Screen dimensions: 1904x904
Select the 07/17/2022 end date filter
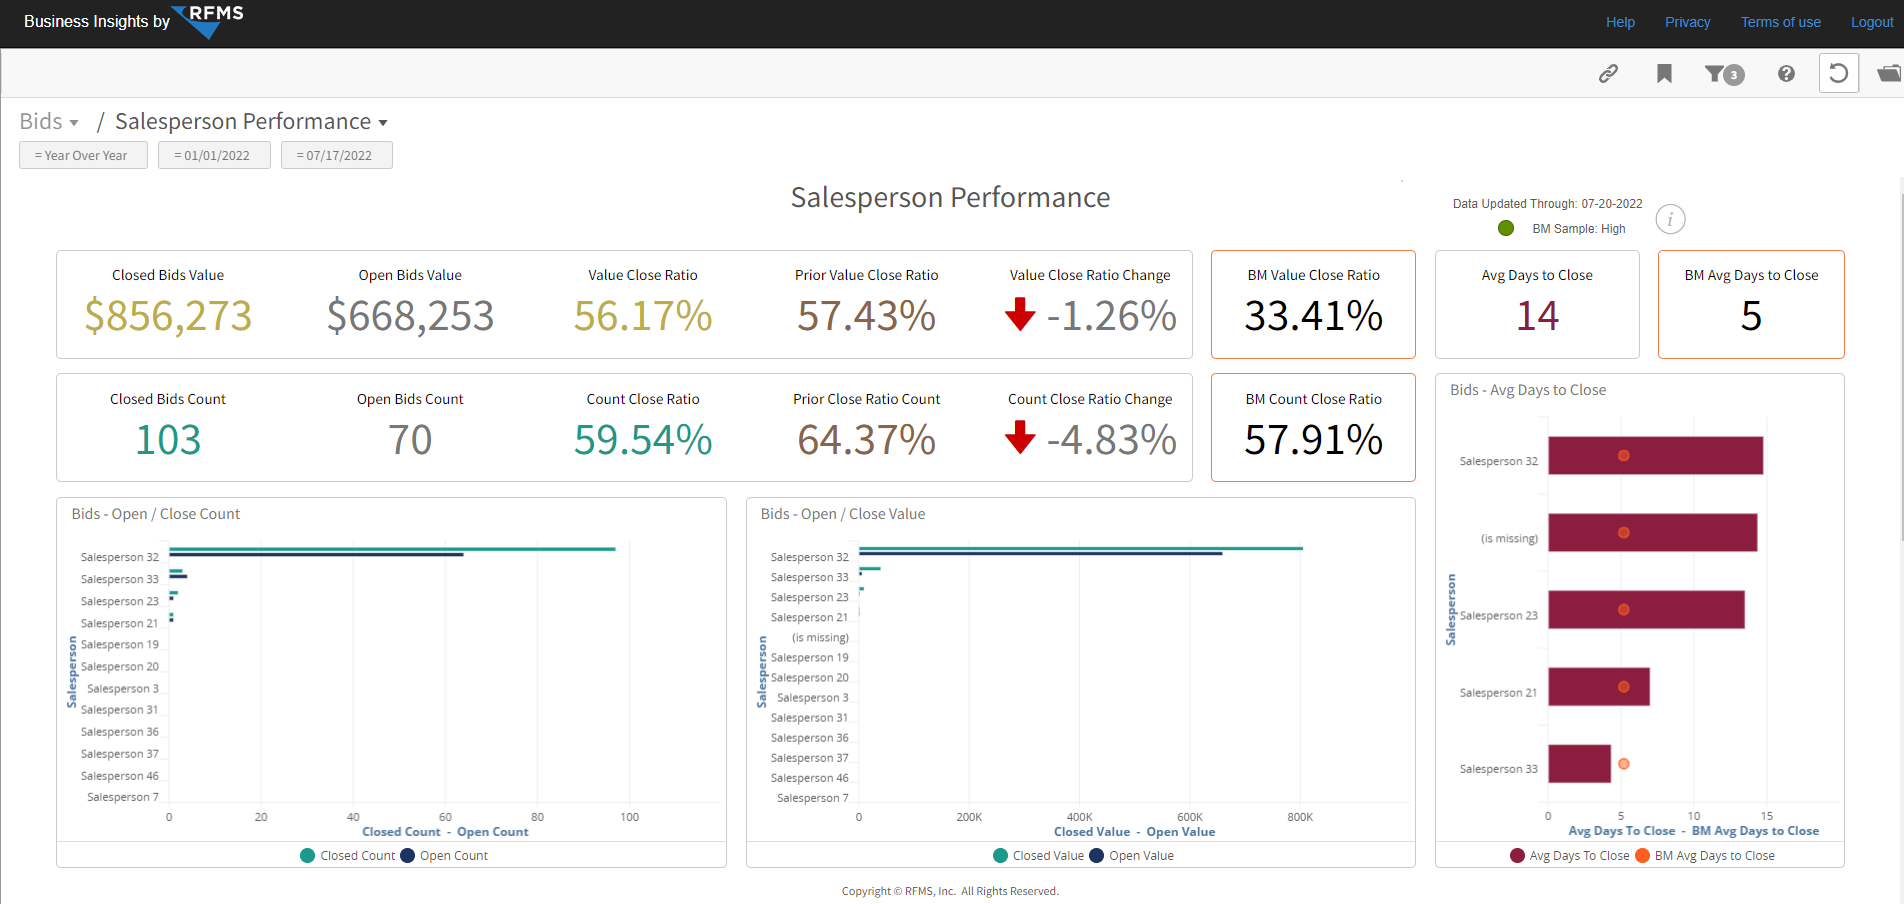[x=336, y=155]
